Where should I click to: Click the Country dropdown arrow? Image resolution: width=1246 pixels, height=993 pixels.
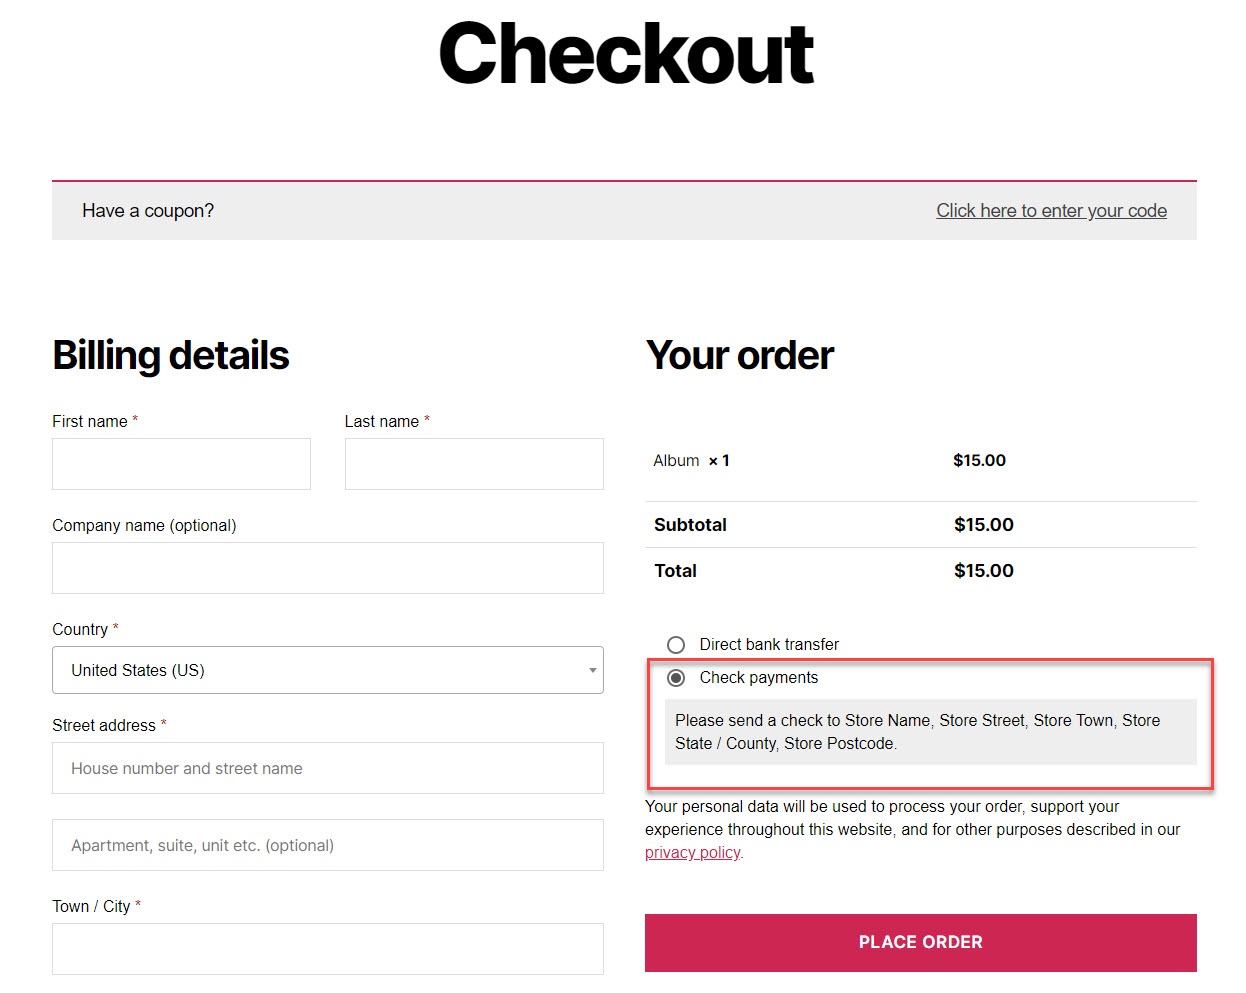[x=590, y=670]
